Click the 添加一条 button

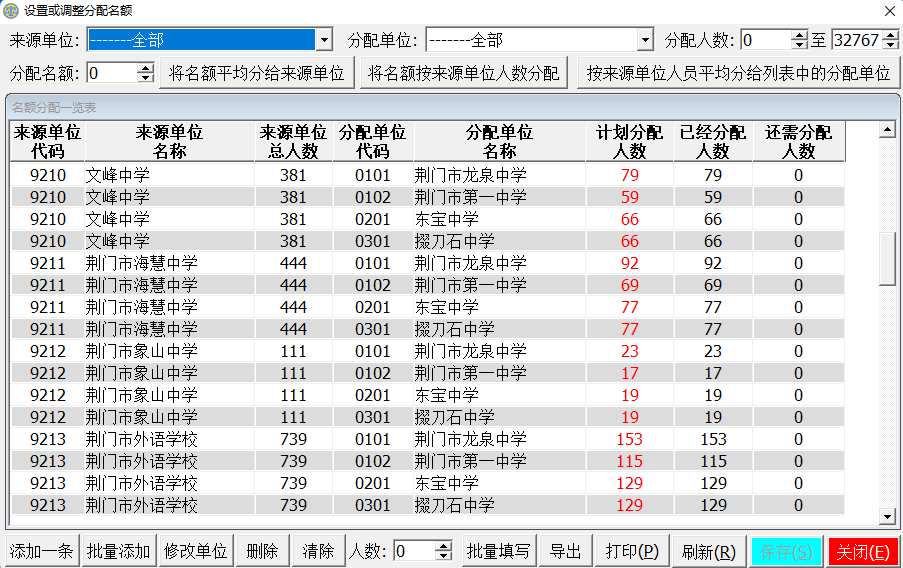tap(41, 551)
